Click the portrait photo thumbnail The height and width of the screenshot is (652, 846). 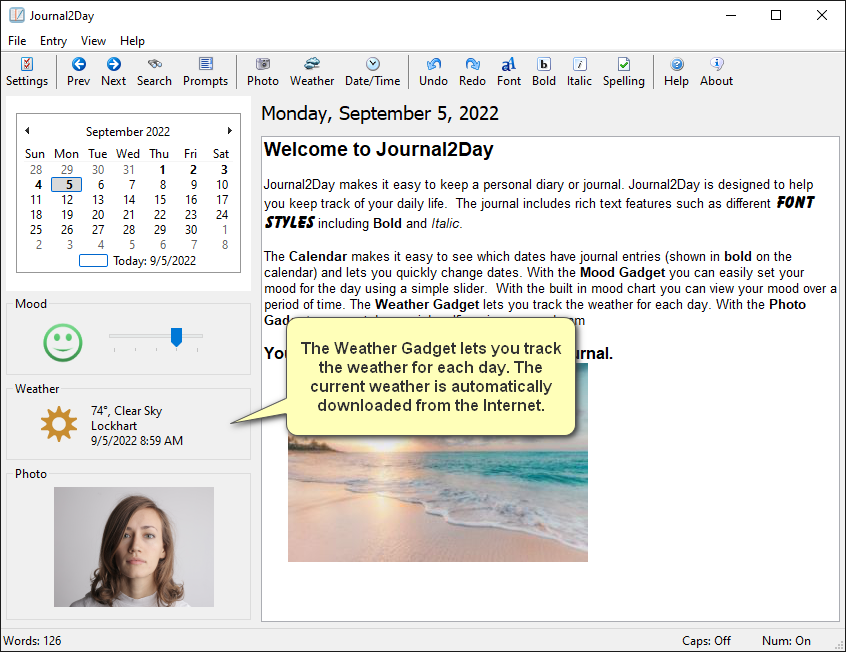(134, 547)
